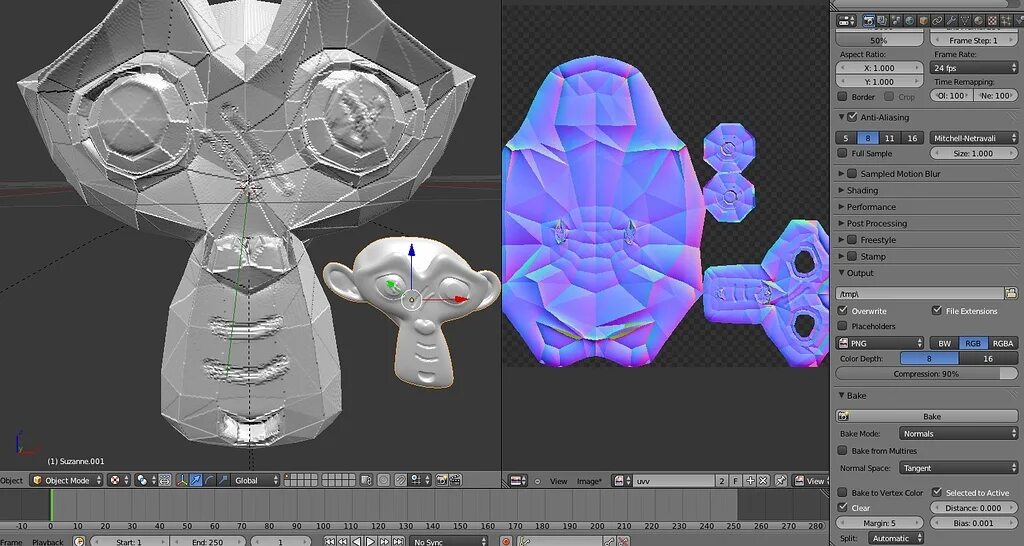Click the UV editor type selector icon

point(519,481)
